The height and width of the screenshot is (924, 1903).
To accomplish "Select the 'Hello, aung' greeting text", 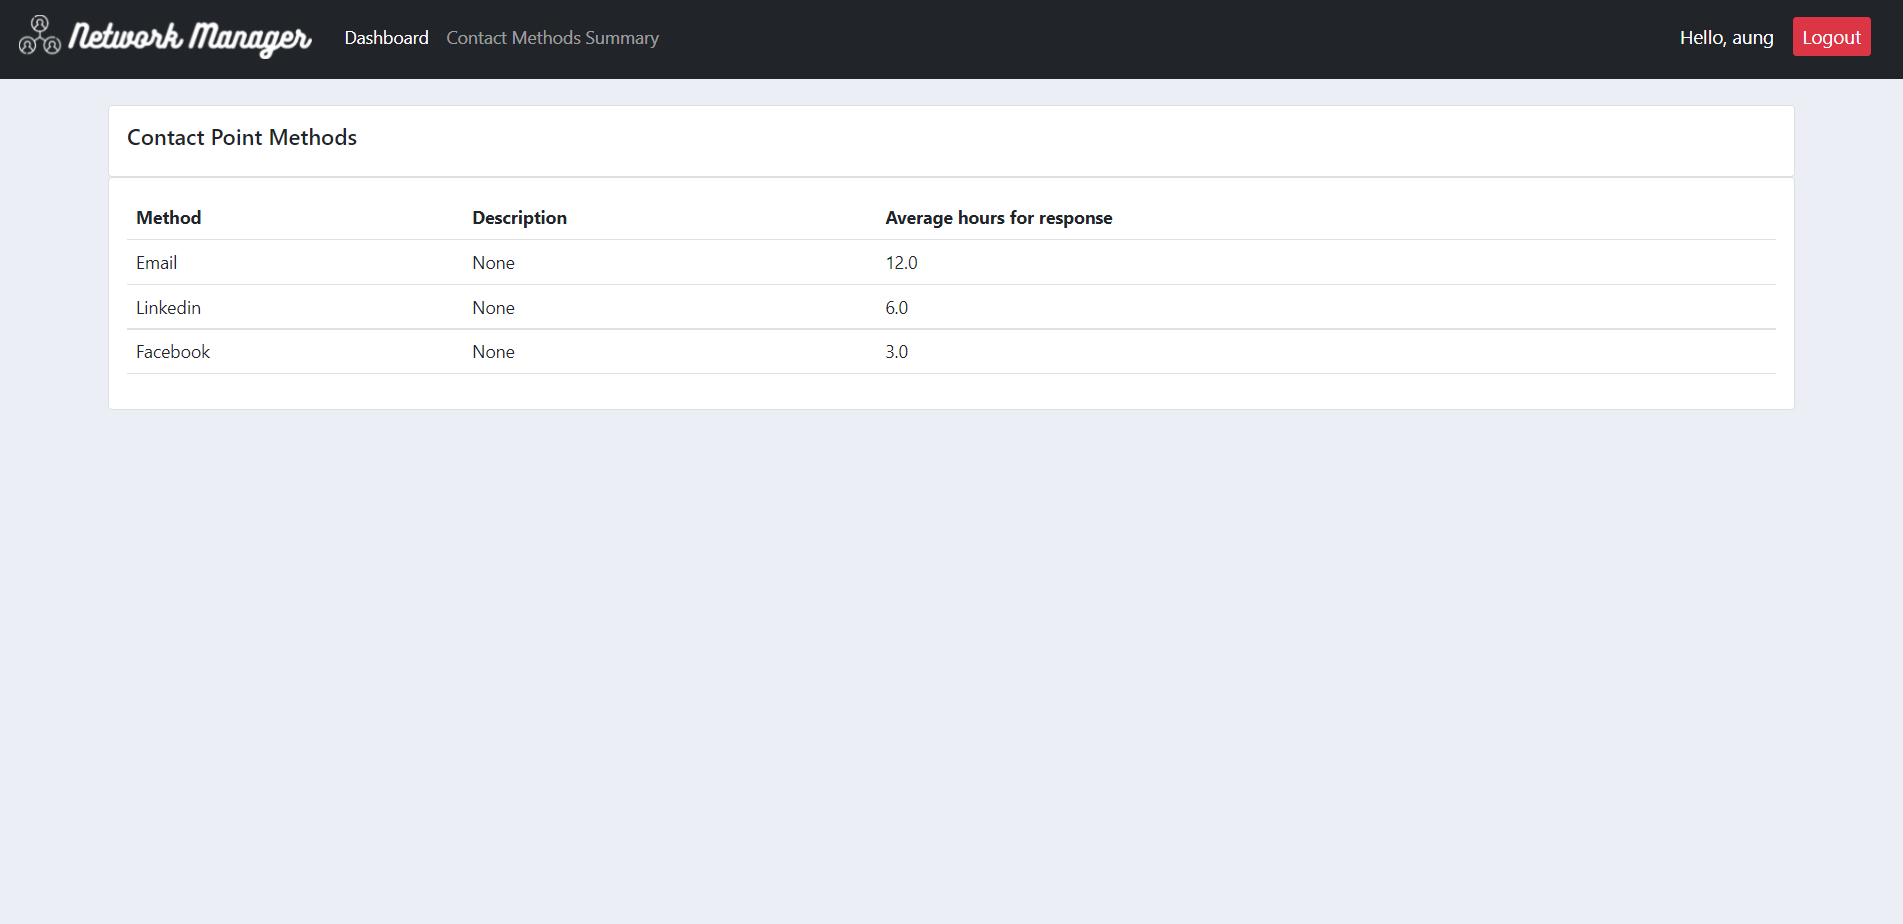I will (x=1726, y=38).
